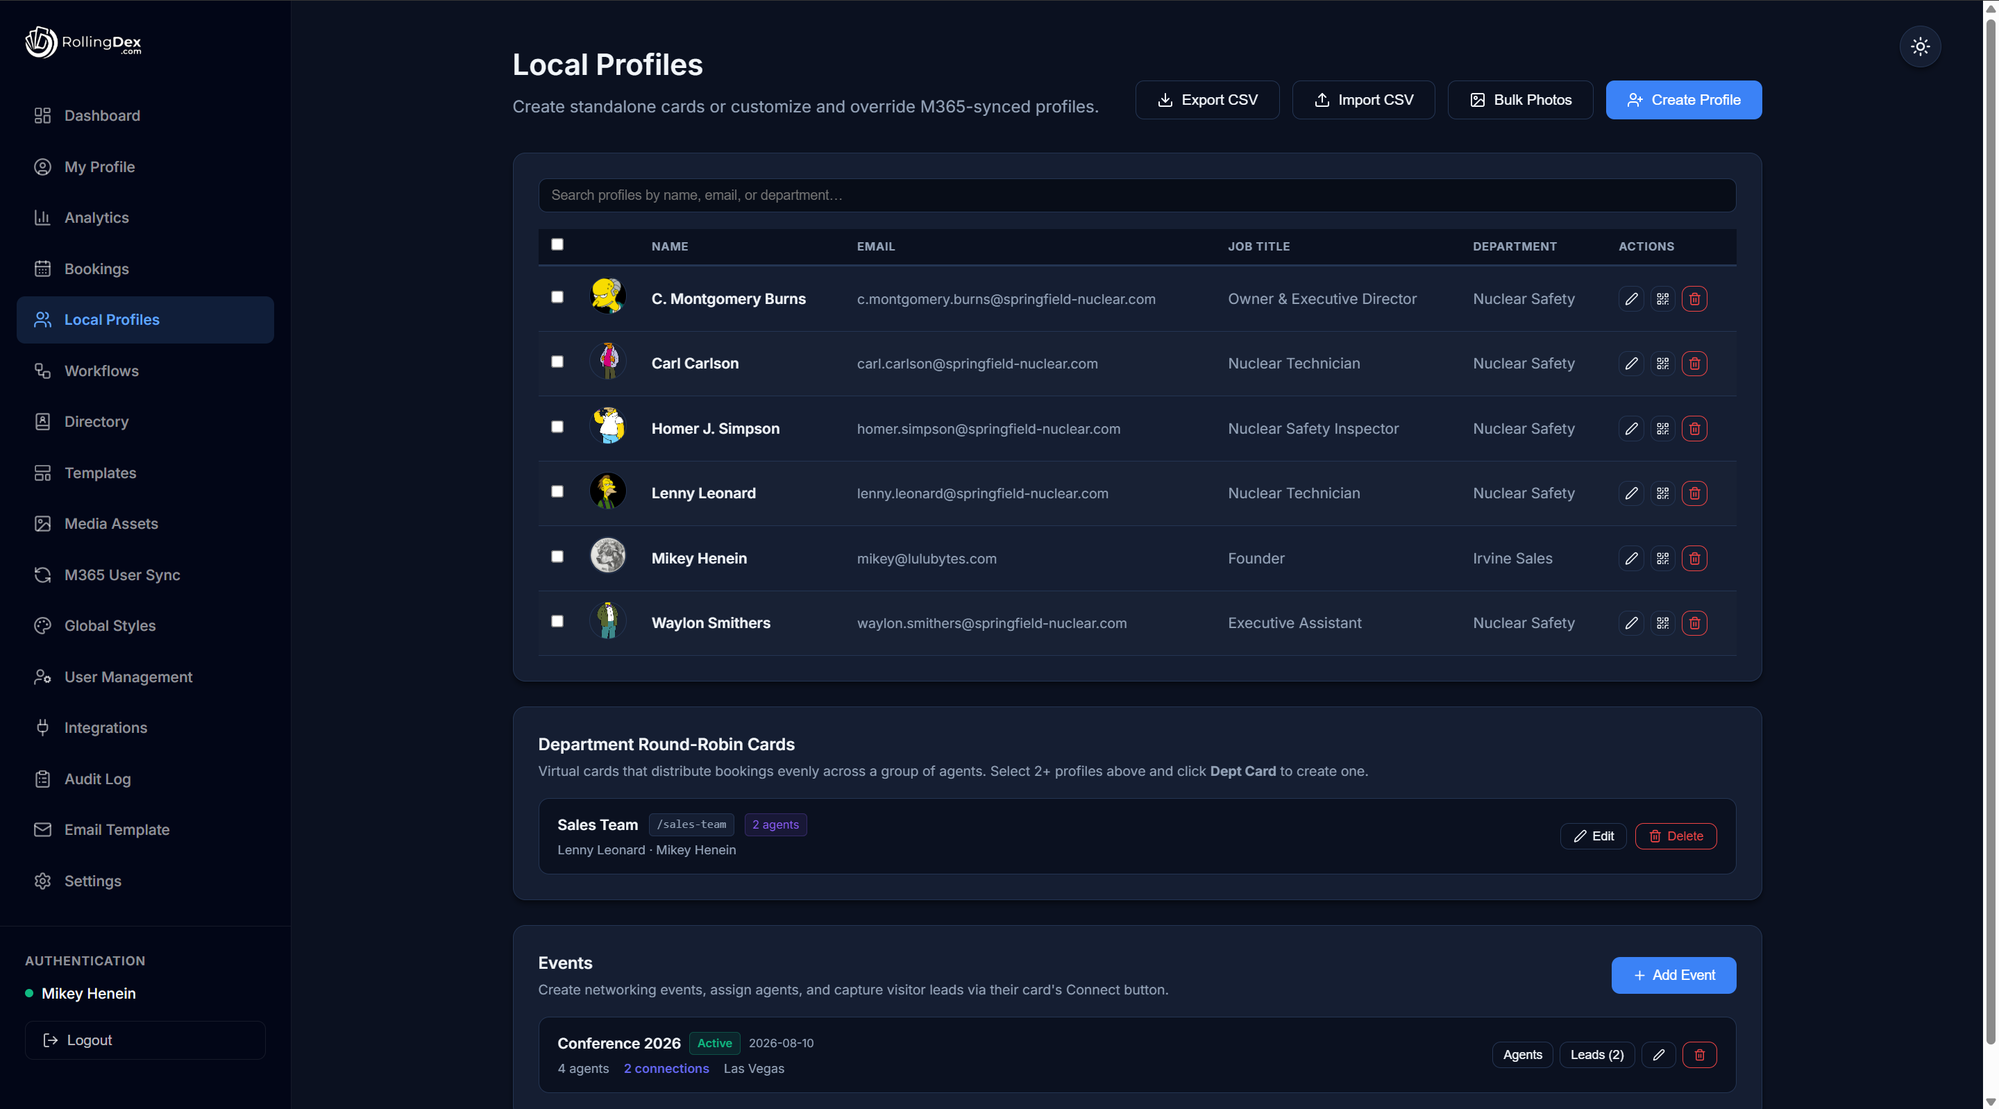Edit Lenny Leonard profile pencil icon
The height and width of the screenshot is (1109, 1999).
pyautogui.click(x=1631, y=494)
